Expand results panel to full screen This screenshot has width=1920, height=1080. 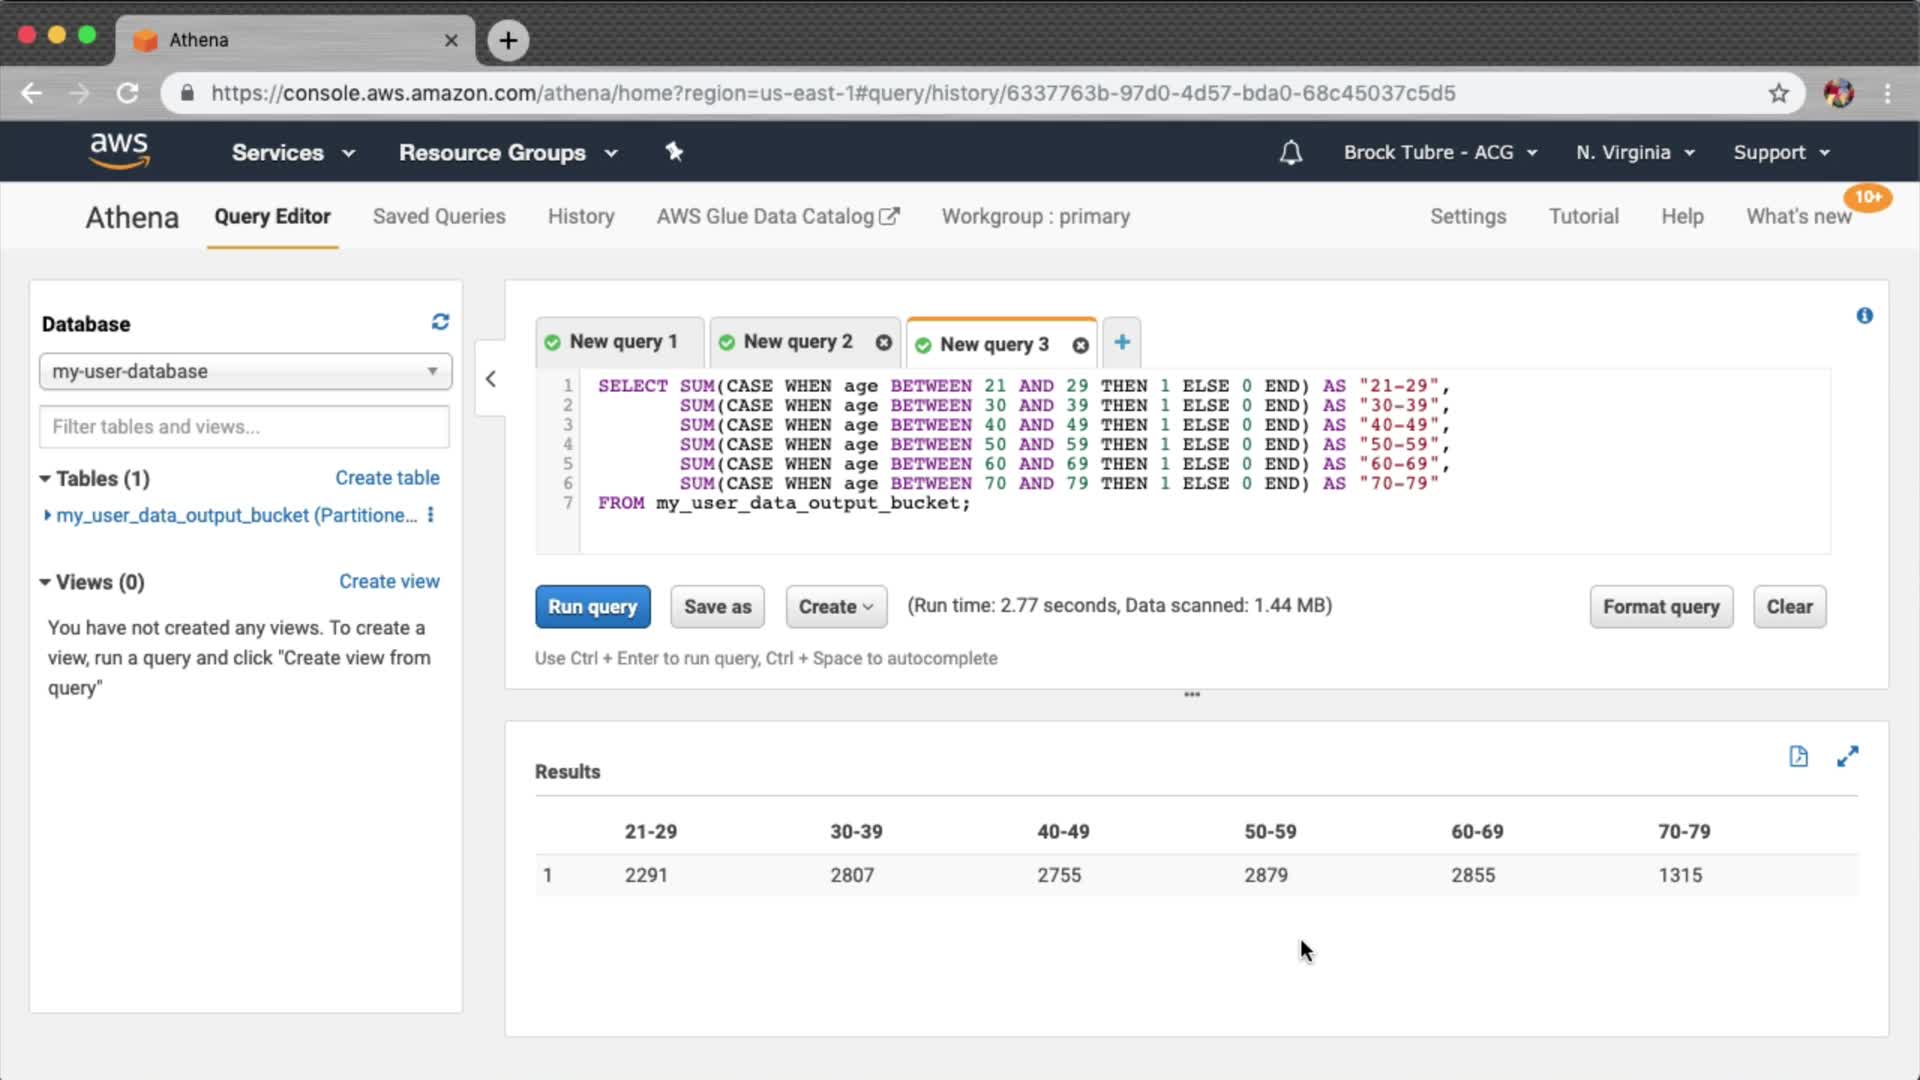tap(1847, 757)
